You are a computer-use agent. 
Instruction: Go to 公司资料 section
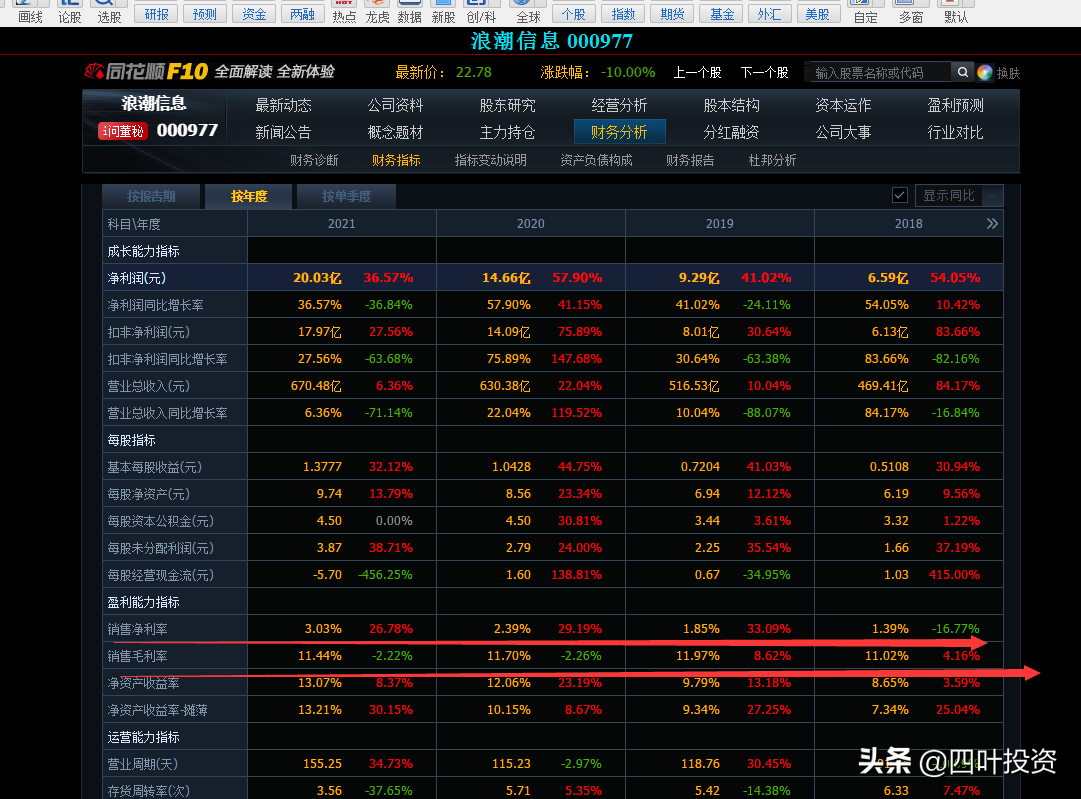[395, 105]
